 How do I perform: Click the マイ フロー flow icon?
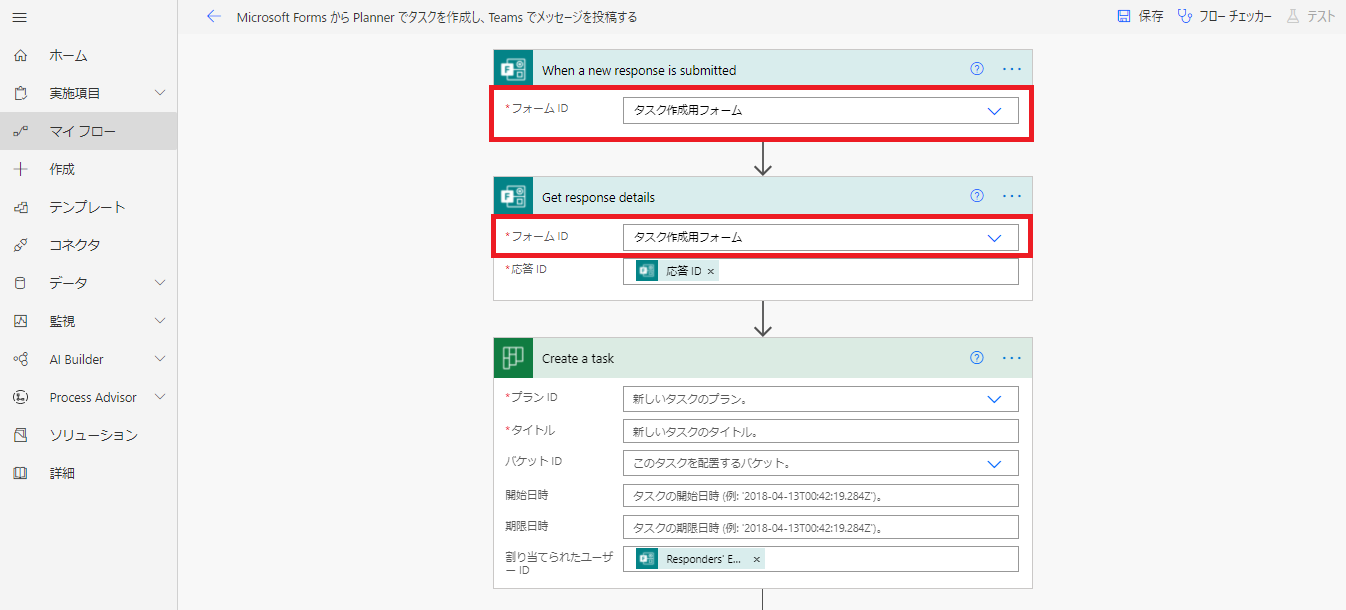pyautogui.click(x=20, y=132)
